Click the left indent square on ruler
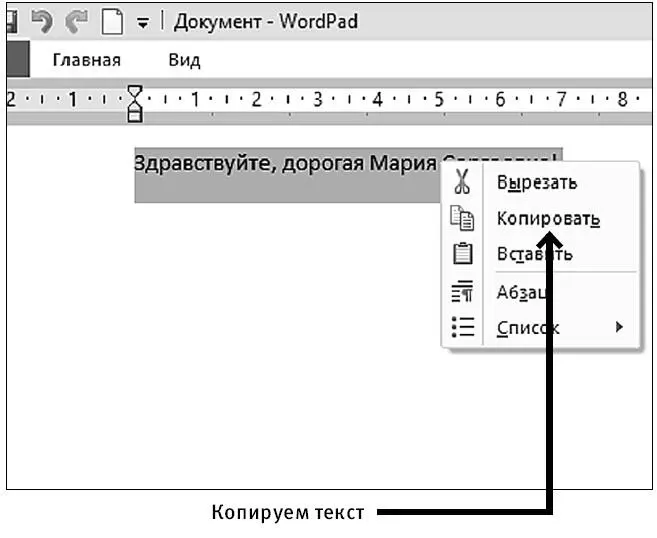This screenshot has width=657, height=538. click(135, 114)
